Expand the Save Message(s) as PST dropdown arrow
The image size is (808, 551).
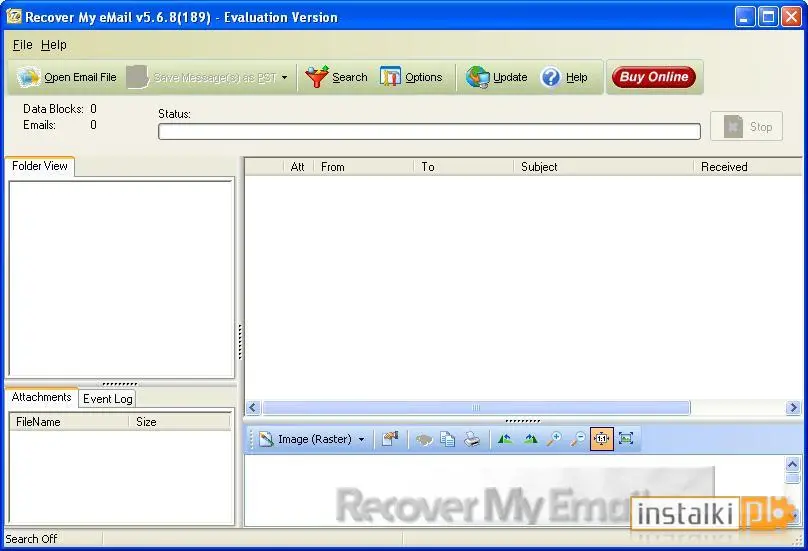coord(284,77)
